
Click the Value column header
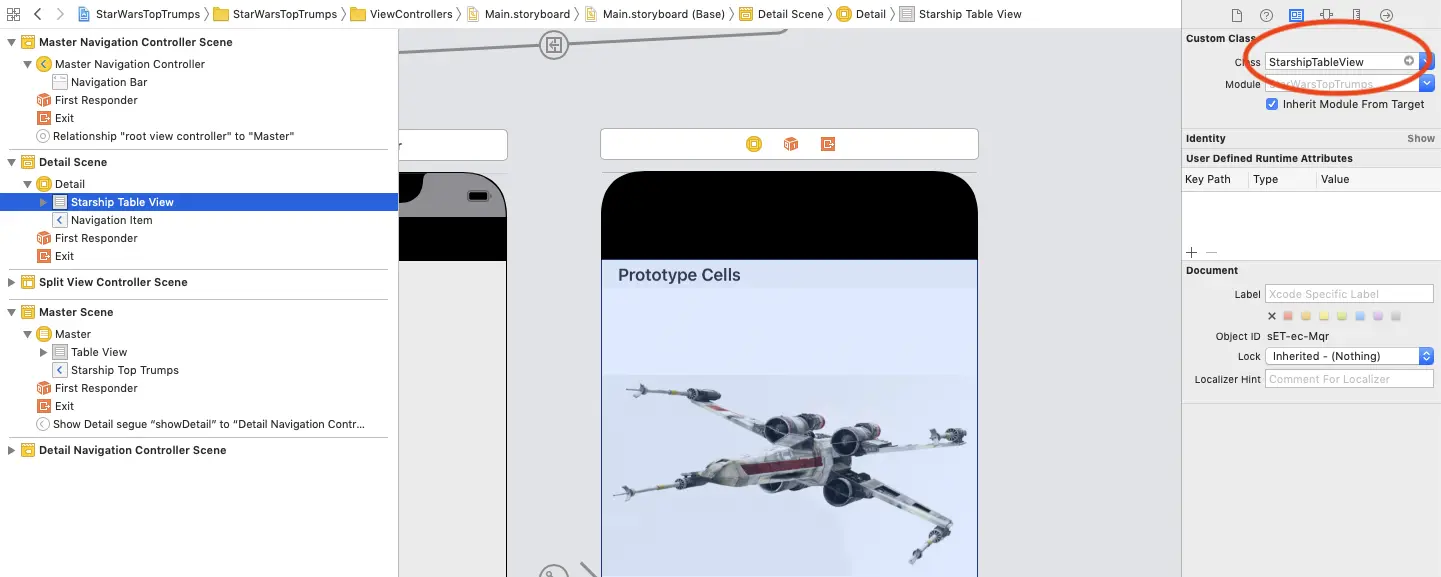[1335, 179]
